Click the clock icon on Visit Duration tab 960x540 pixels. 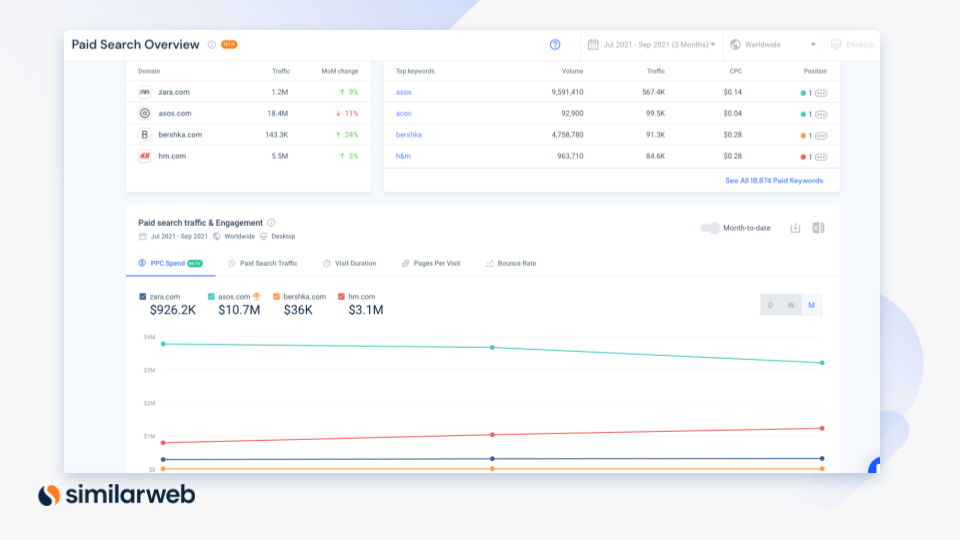[x=326, y=264]
